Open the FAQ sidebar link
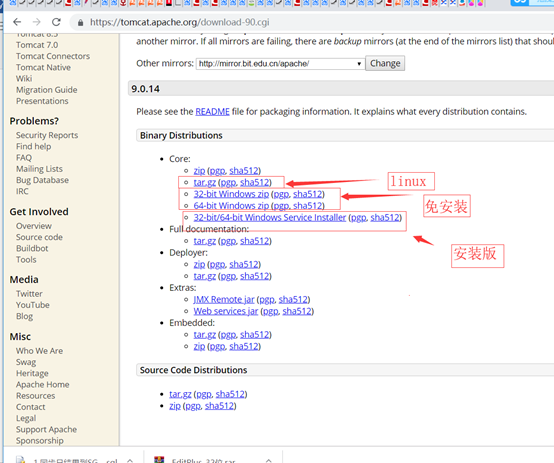 pyautogui.click(x=24, y=158)
